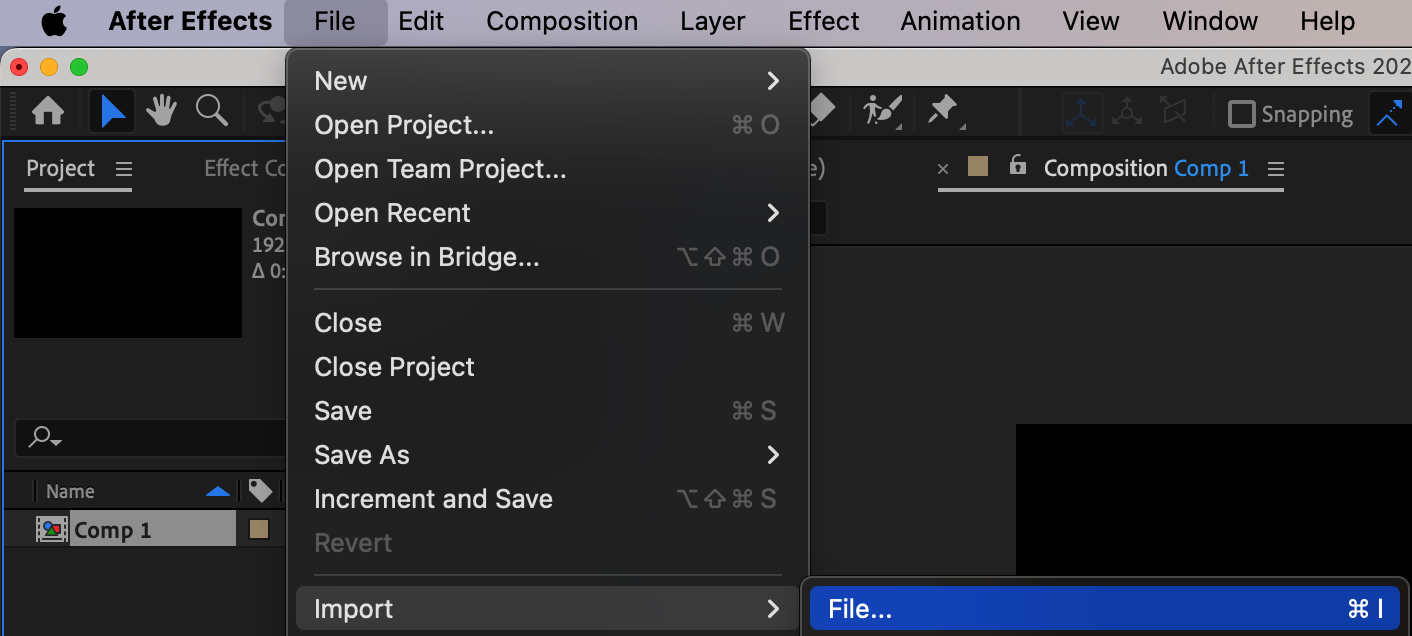1412x636 pixels.
Task: Click the World Axis Mode icon
Action: coord(1127,112)
